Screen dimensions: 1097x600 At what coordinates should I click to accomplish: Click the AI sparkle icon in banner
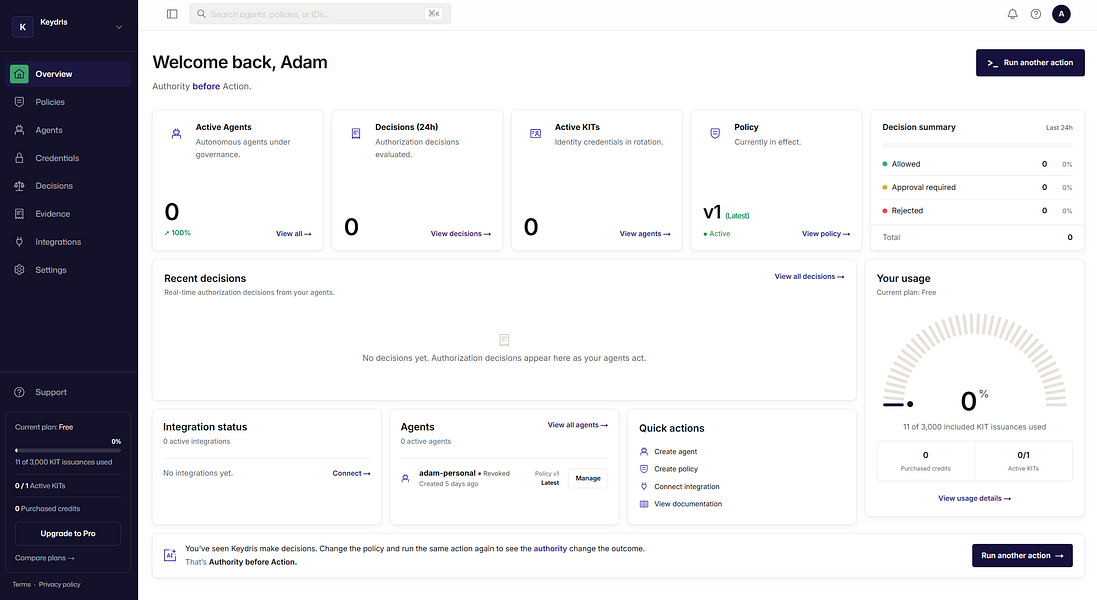170,555
